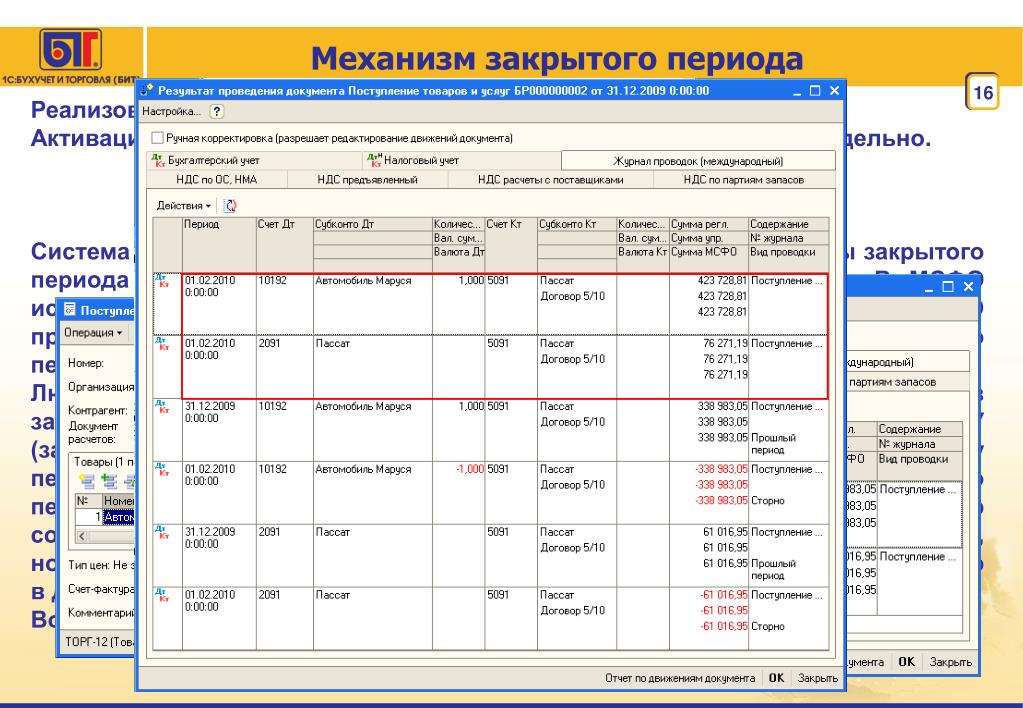Click Отчет по движениям документа button
The image size is (1023, 708).
681,677
